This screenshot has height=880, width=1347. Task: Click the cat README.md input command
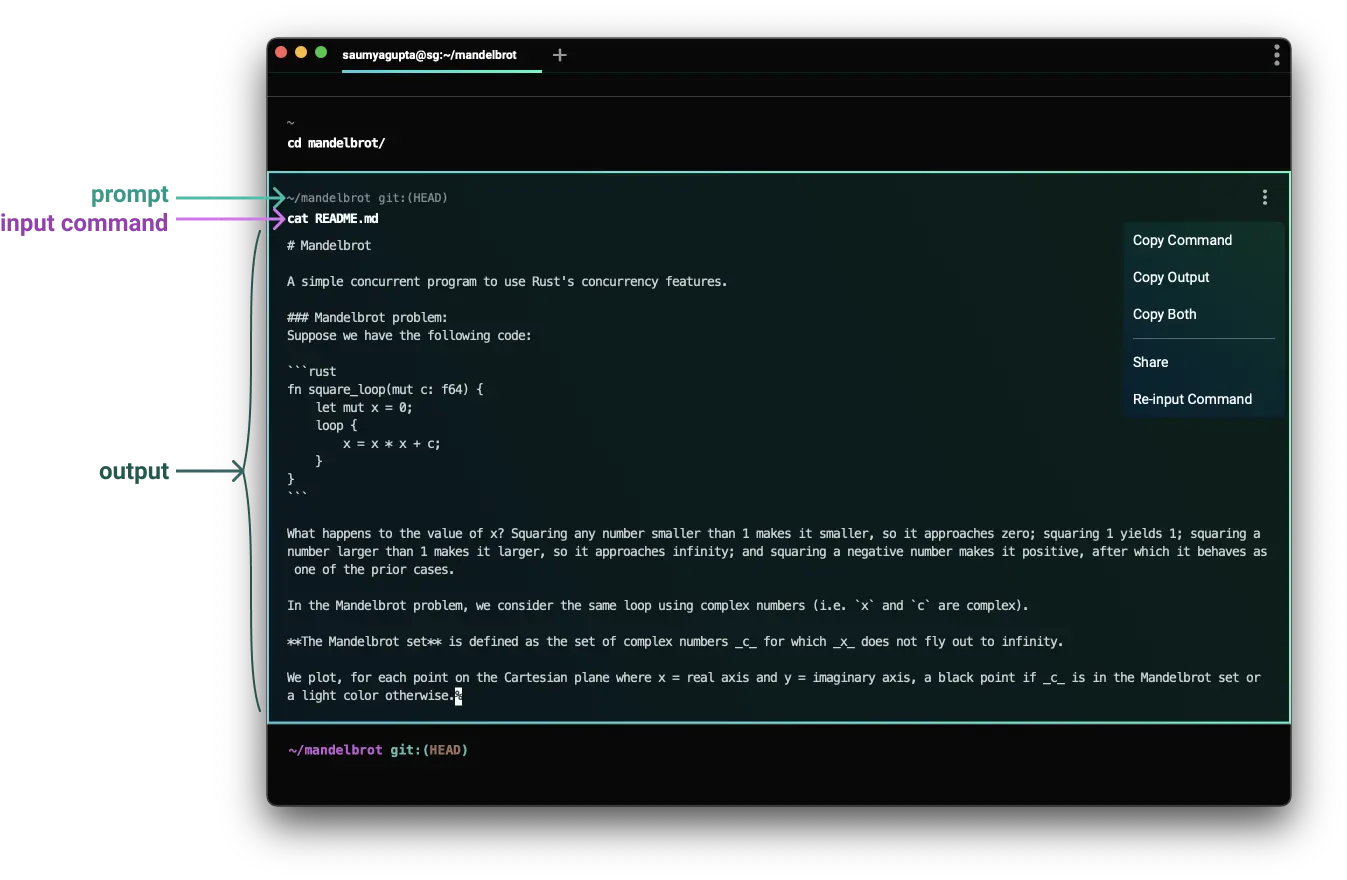click(333, 218)
